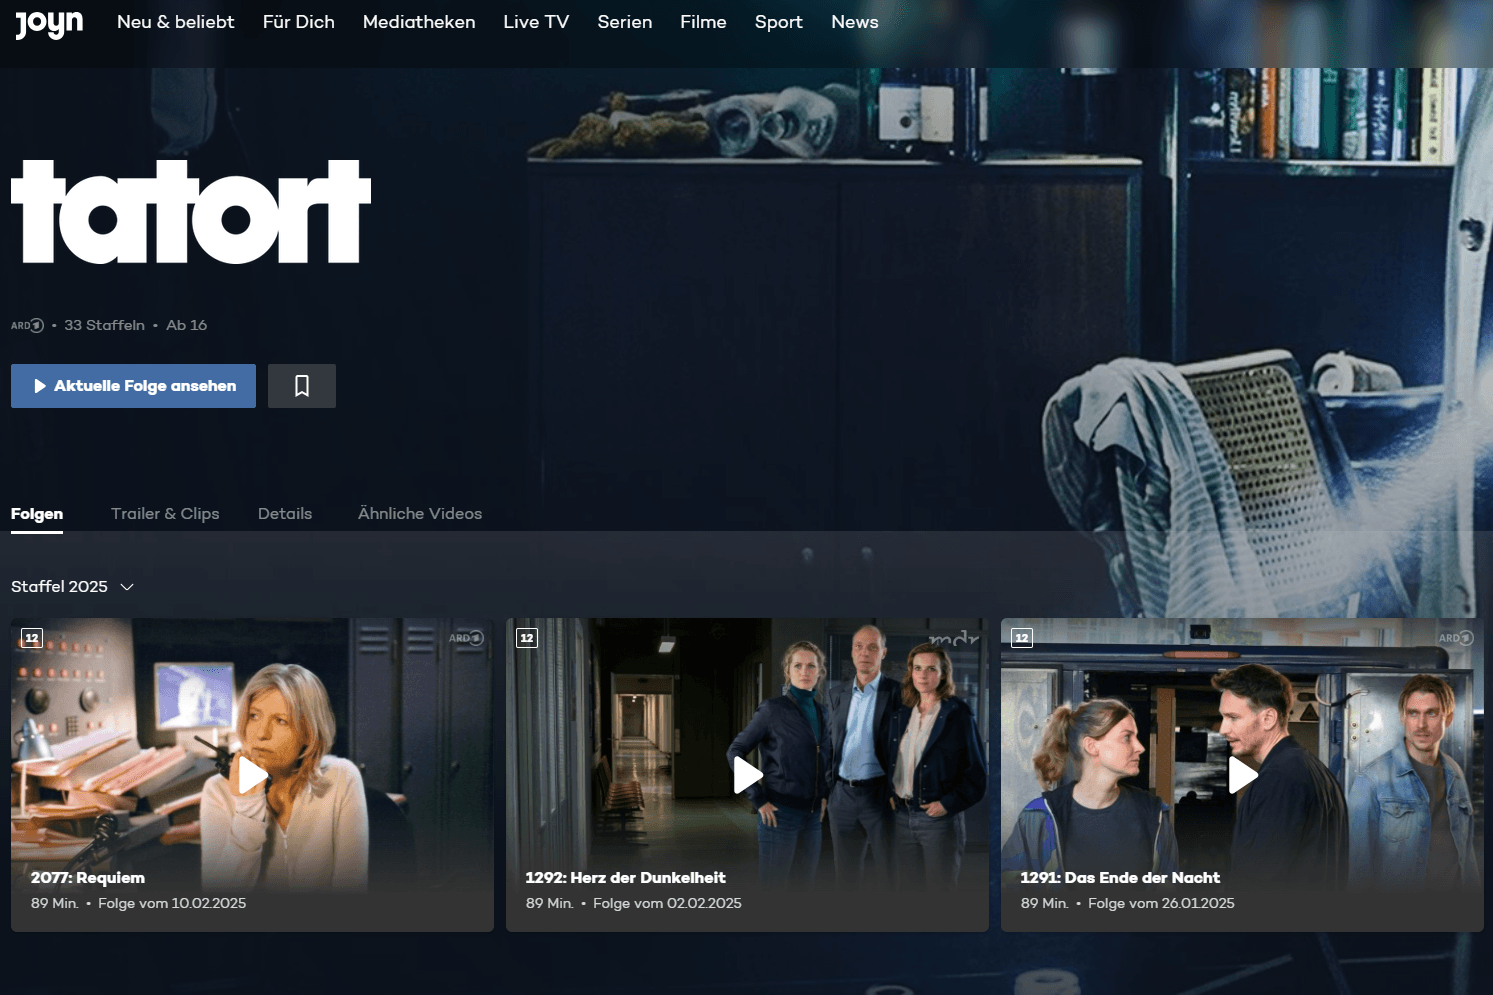Navigate to Sport section
The height and width of the screenshot is (995, 1493).
tap(779, 22)
